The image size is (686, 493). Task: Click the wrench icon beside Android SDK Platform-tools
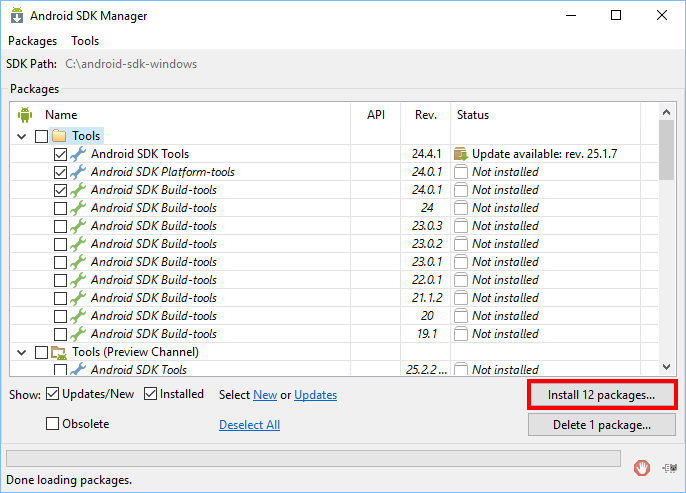point(78,172)
